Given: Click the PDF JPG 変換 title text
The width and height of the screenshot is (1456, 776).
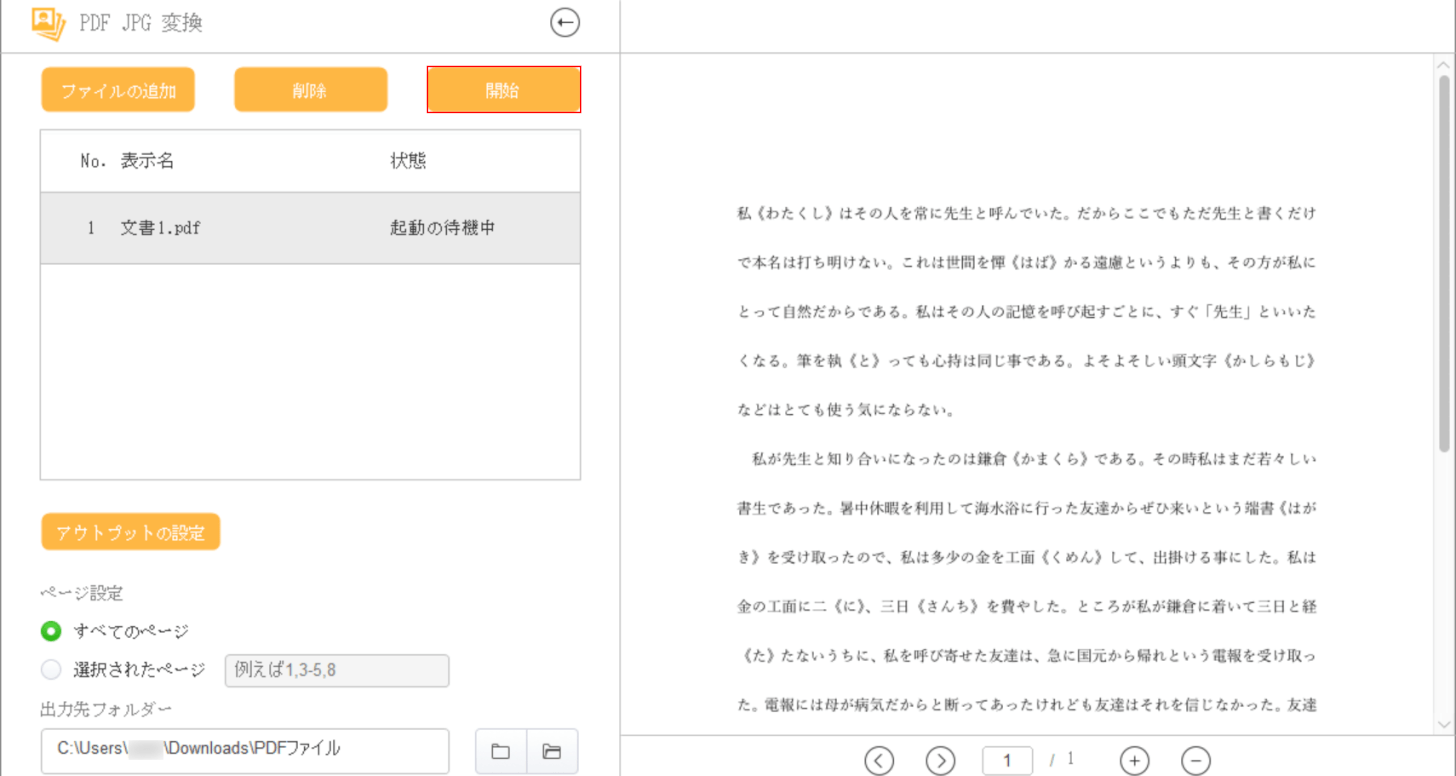Looking at the screenshot, I should [x=139, y=22].
